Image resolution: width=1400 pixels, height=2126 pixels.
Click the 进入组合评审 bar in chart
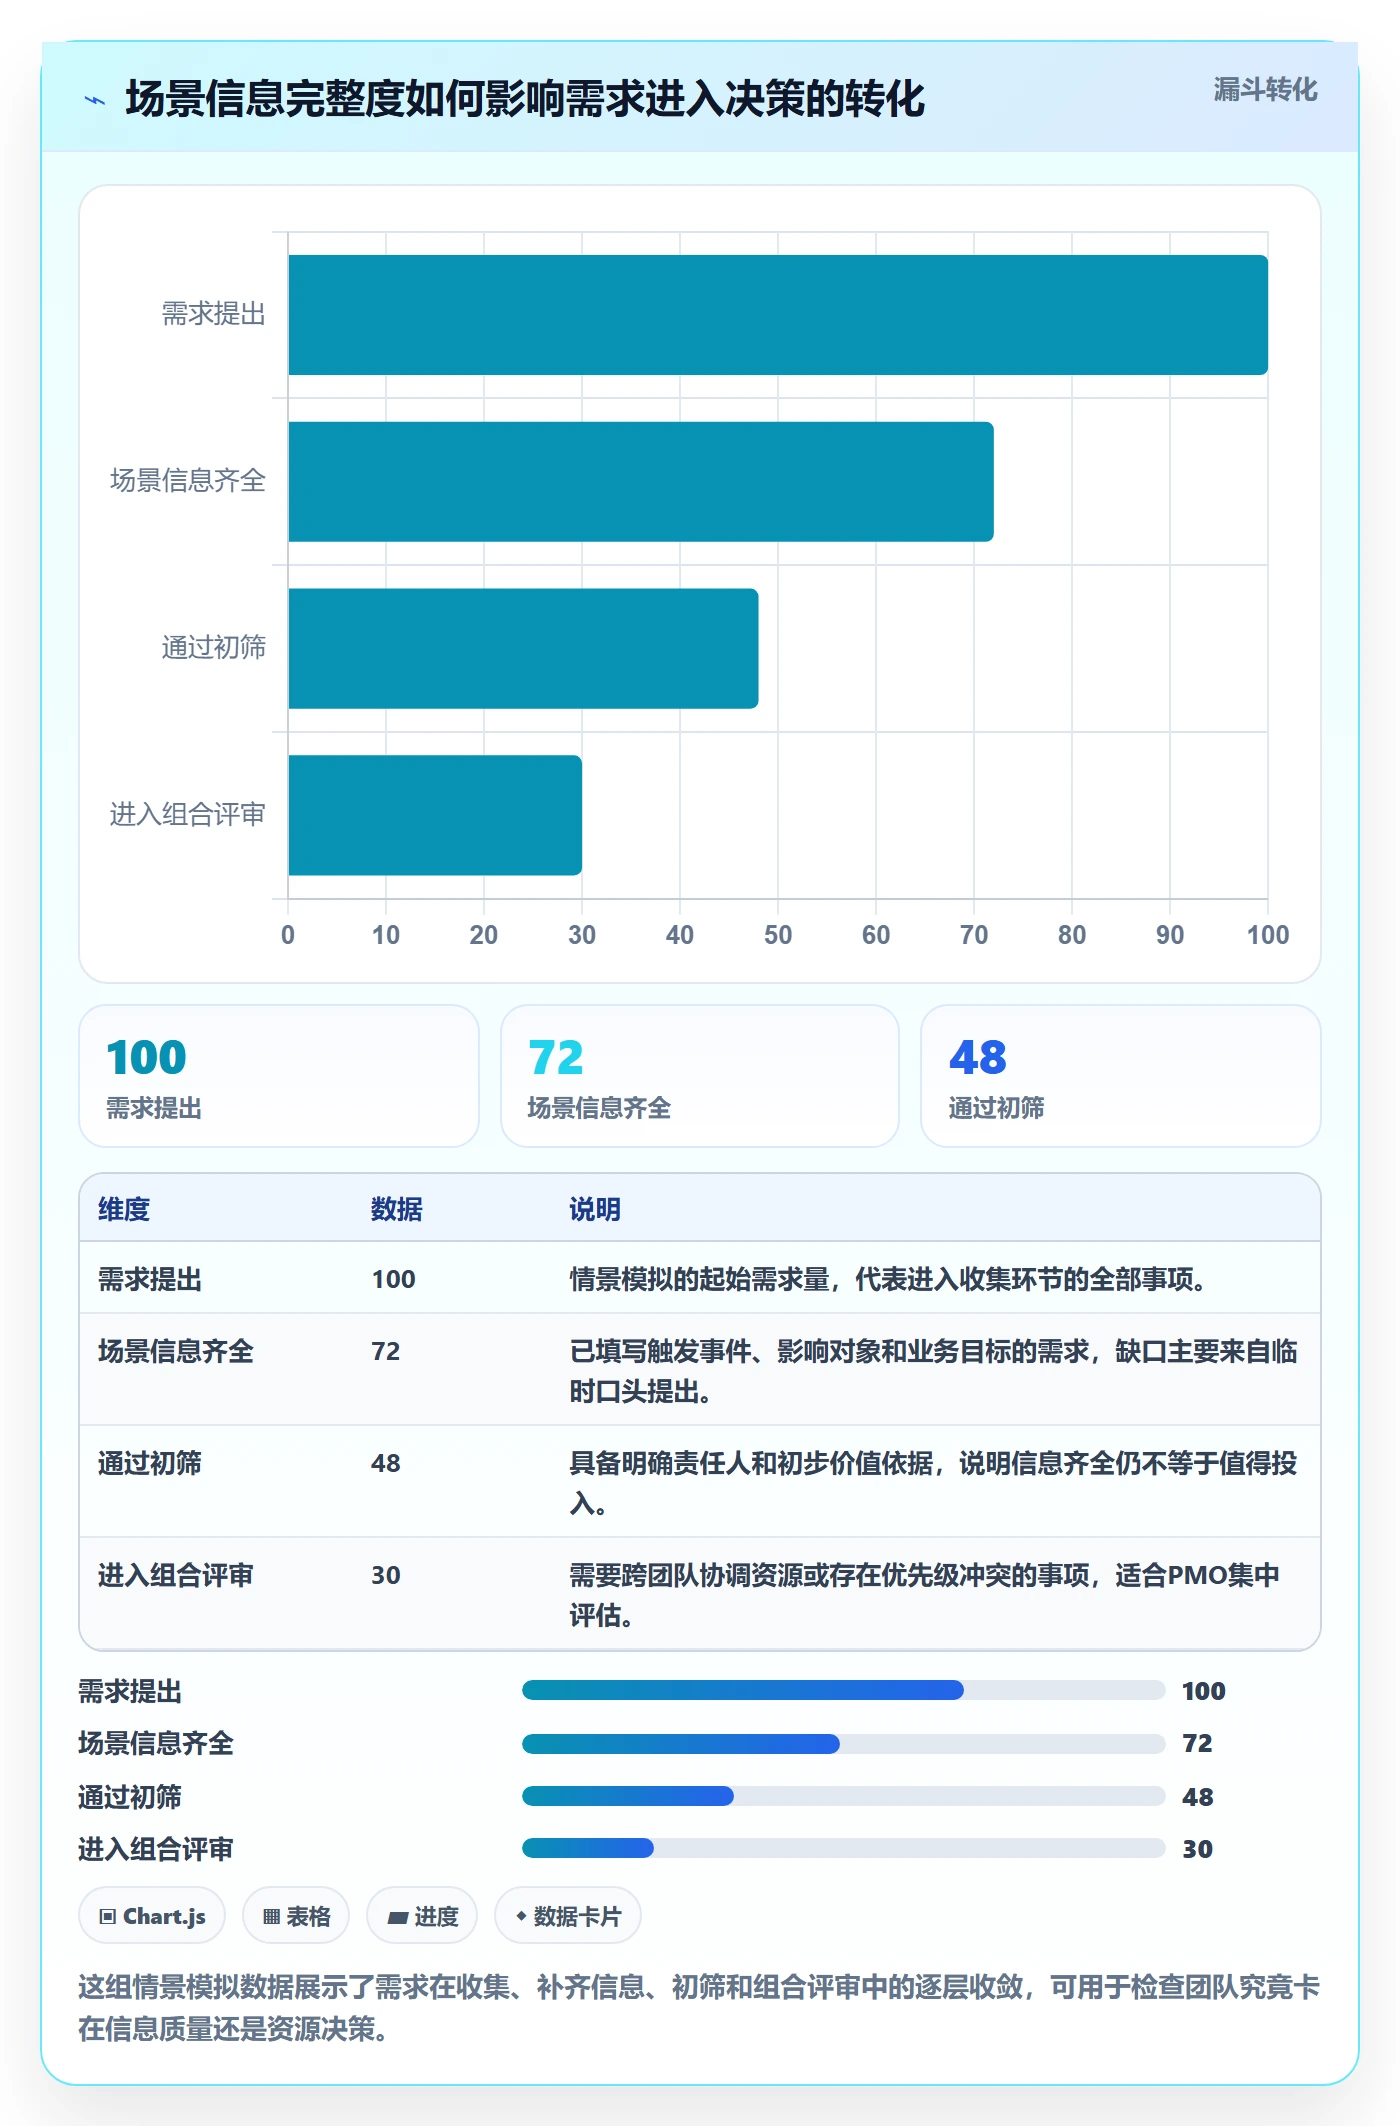(x=435, y=815)
